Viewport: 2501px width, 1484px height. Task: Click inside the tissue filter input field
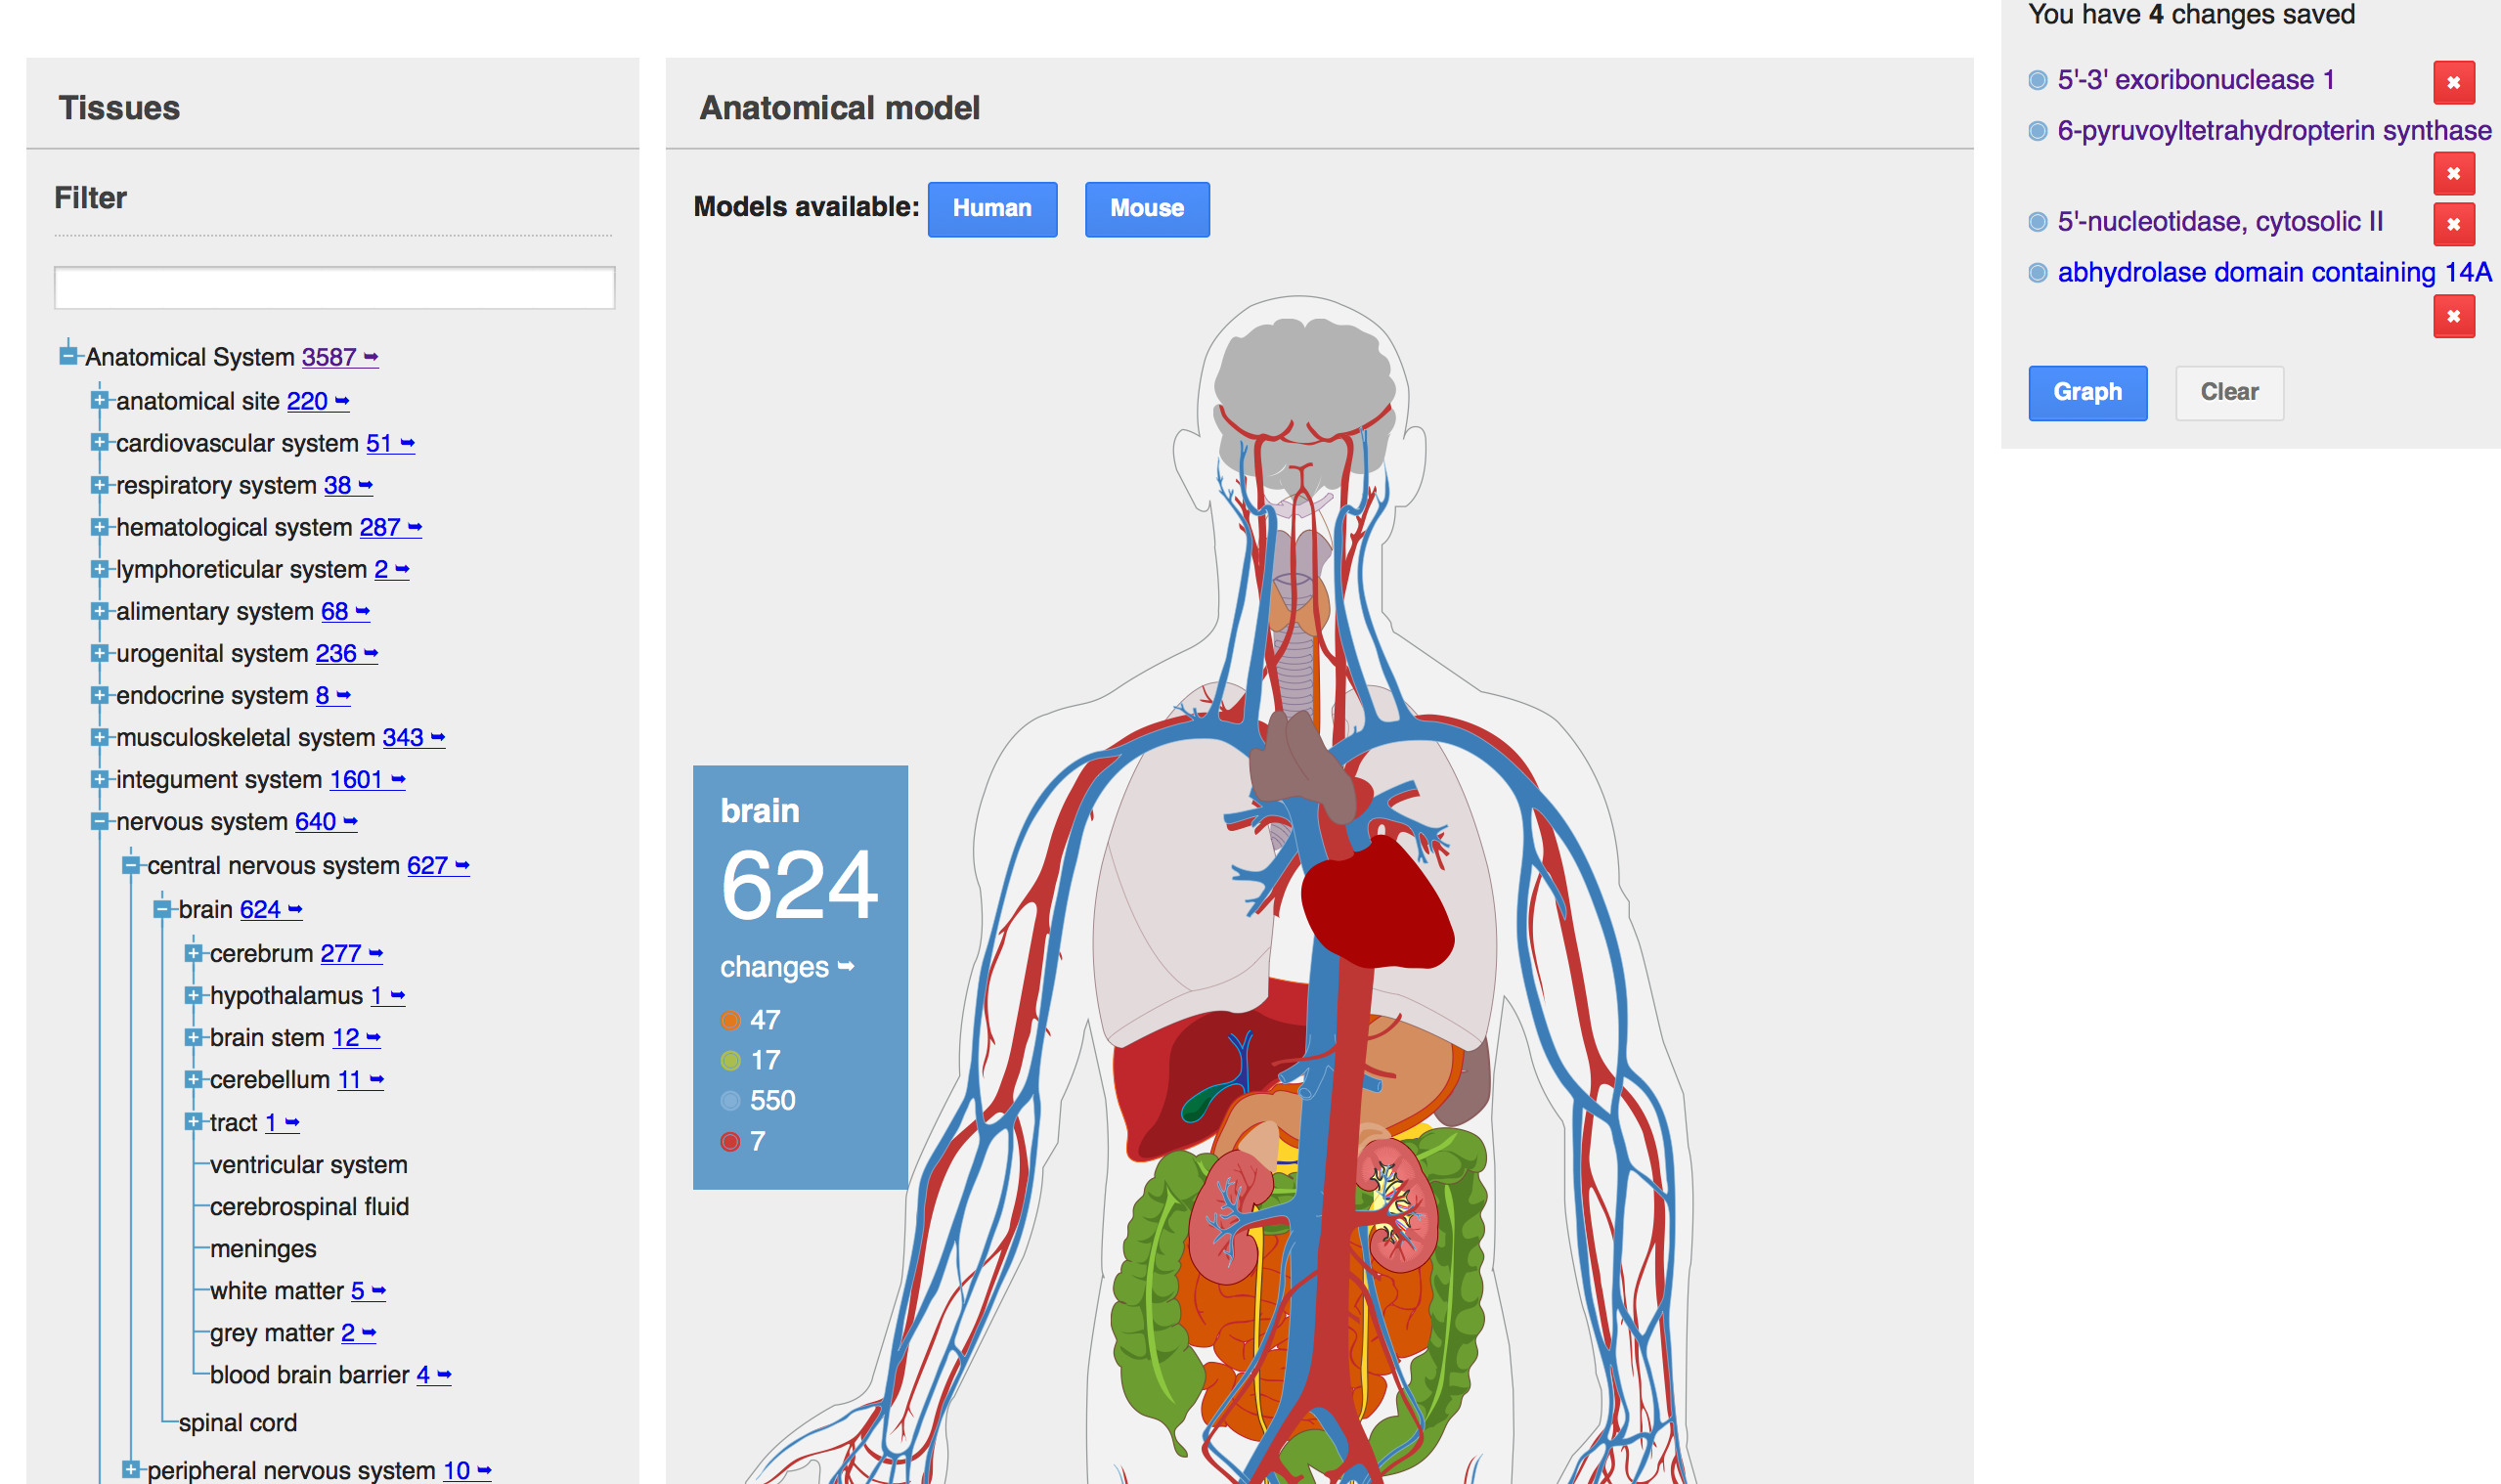tap(335, 289)
